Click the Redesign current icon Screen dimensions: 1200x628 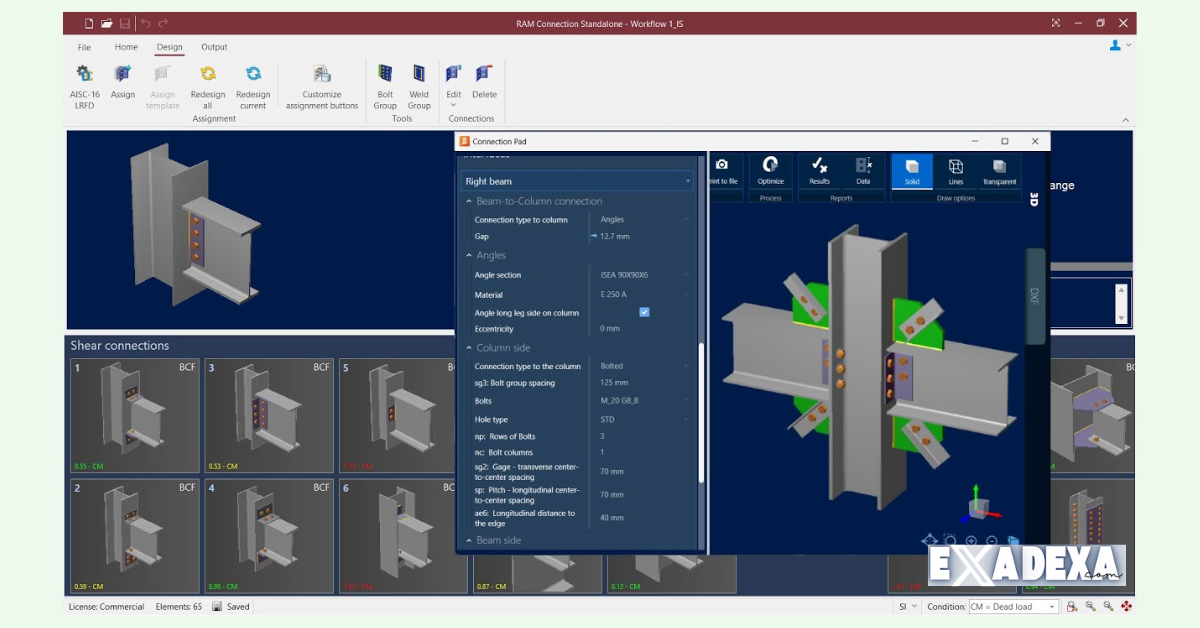click(253, 85)
